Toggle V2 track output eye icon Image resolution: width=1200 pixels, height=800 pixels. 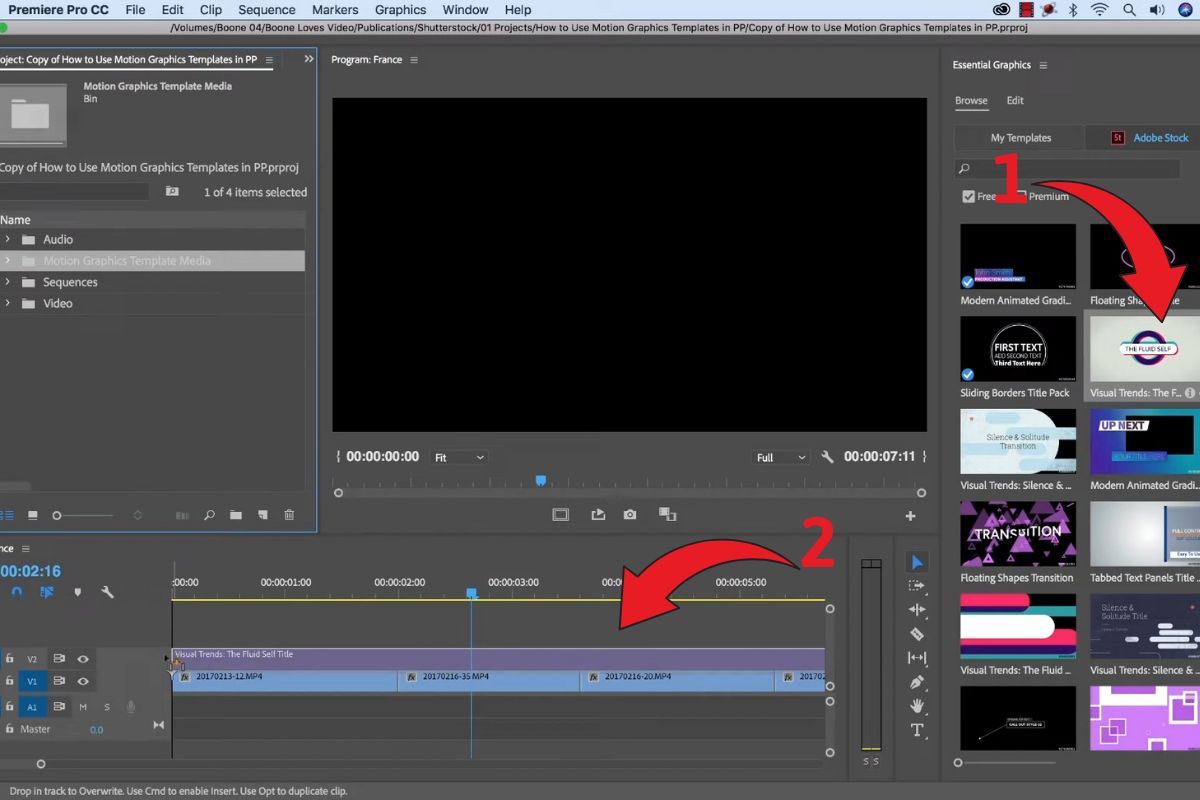pyautogui.click(x=83, y=659)
